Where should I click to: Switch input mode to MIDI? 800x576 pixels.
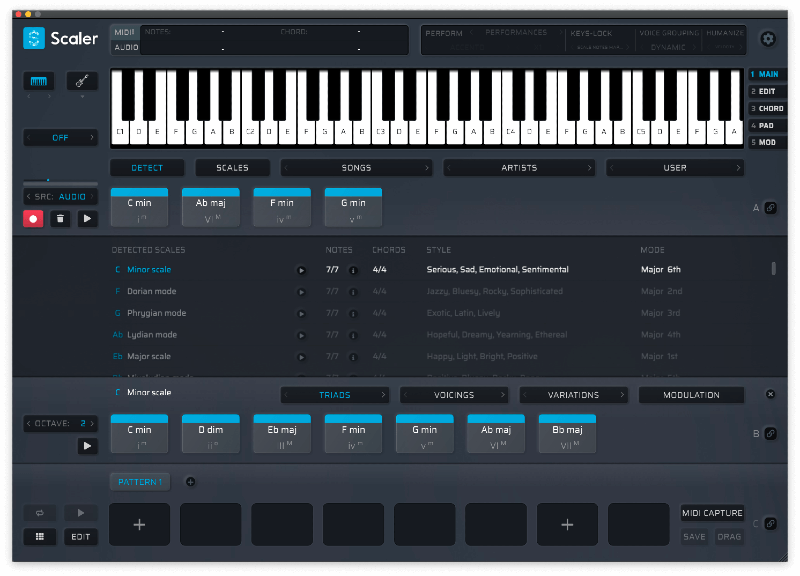[x=126, y=32]
